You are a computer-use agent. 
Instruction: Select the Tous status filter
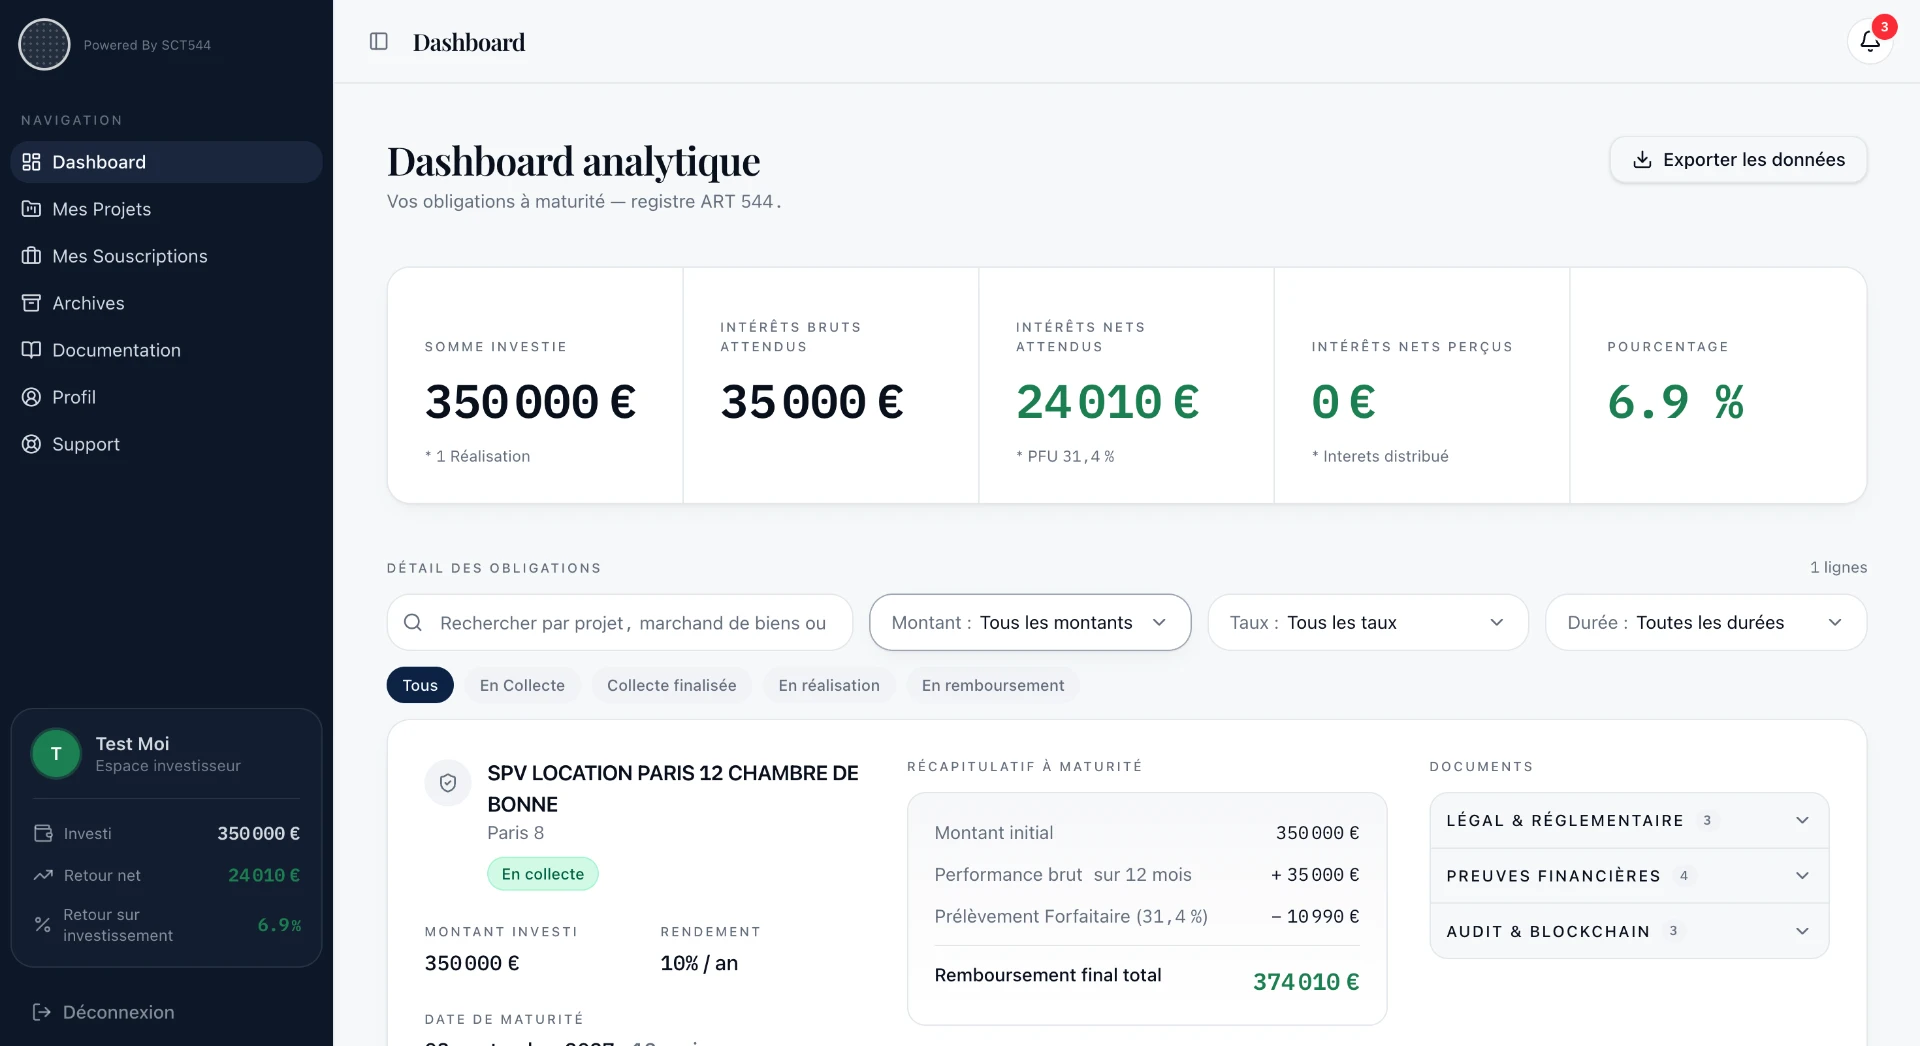(420, 685)
